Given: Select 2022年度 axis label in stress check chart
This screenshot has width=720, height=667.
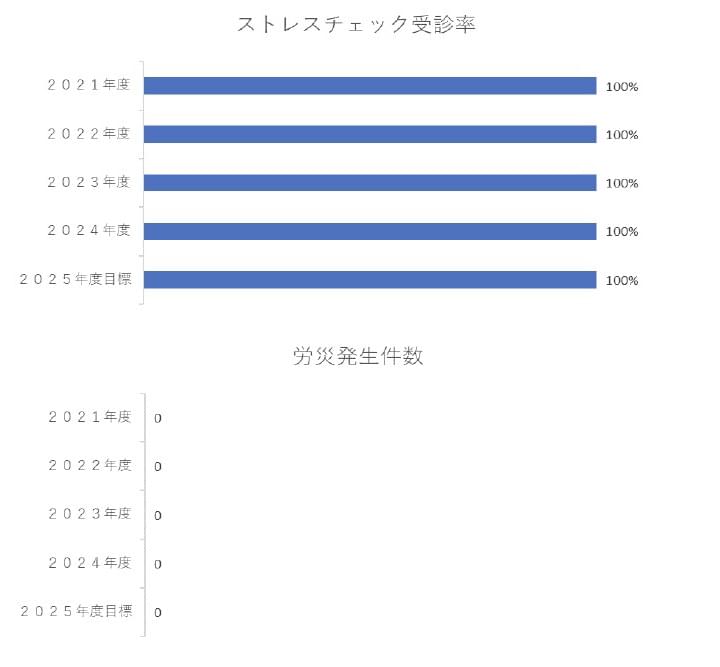Looking at the screenshot, I should (x=89, y=133).
